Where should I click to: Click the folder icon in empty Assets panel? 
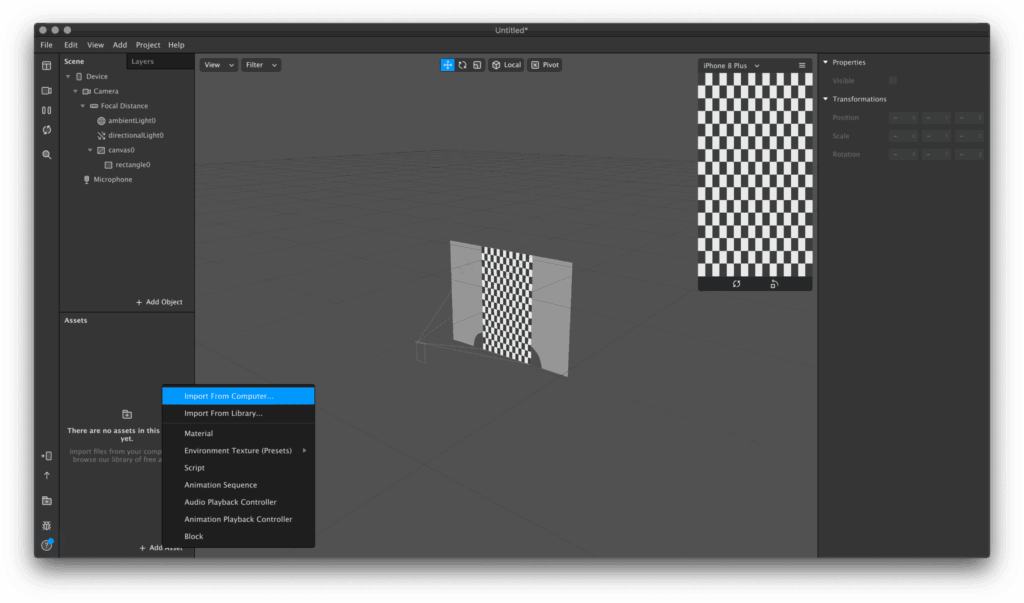point(127,414)
